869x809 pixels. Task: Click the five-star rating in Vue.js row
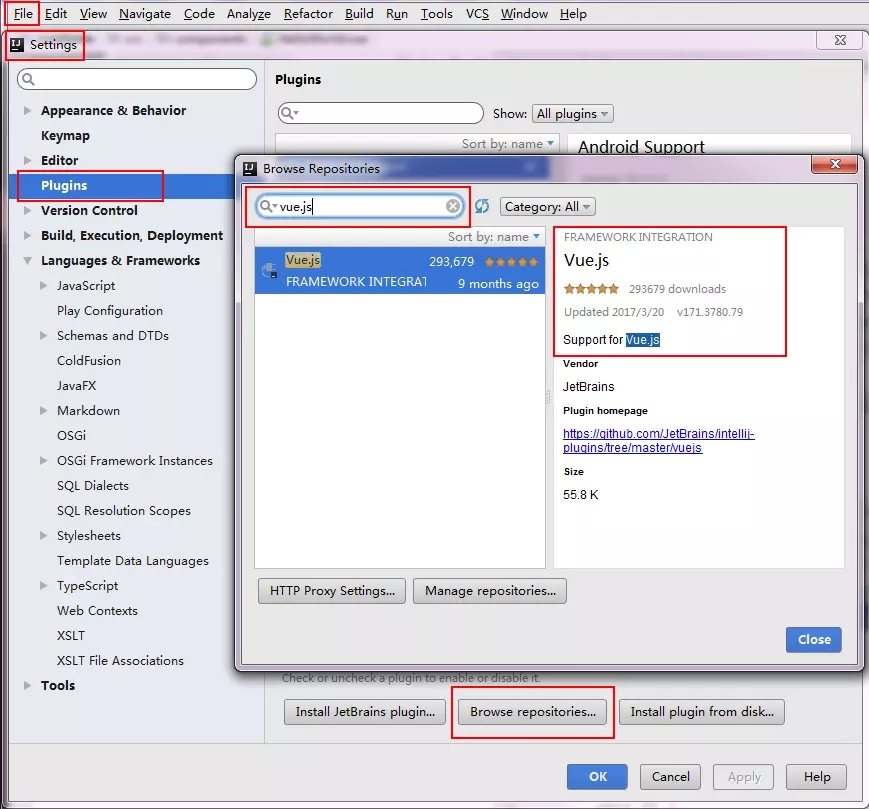pyautogui.click(x=512, y=262)
